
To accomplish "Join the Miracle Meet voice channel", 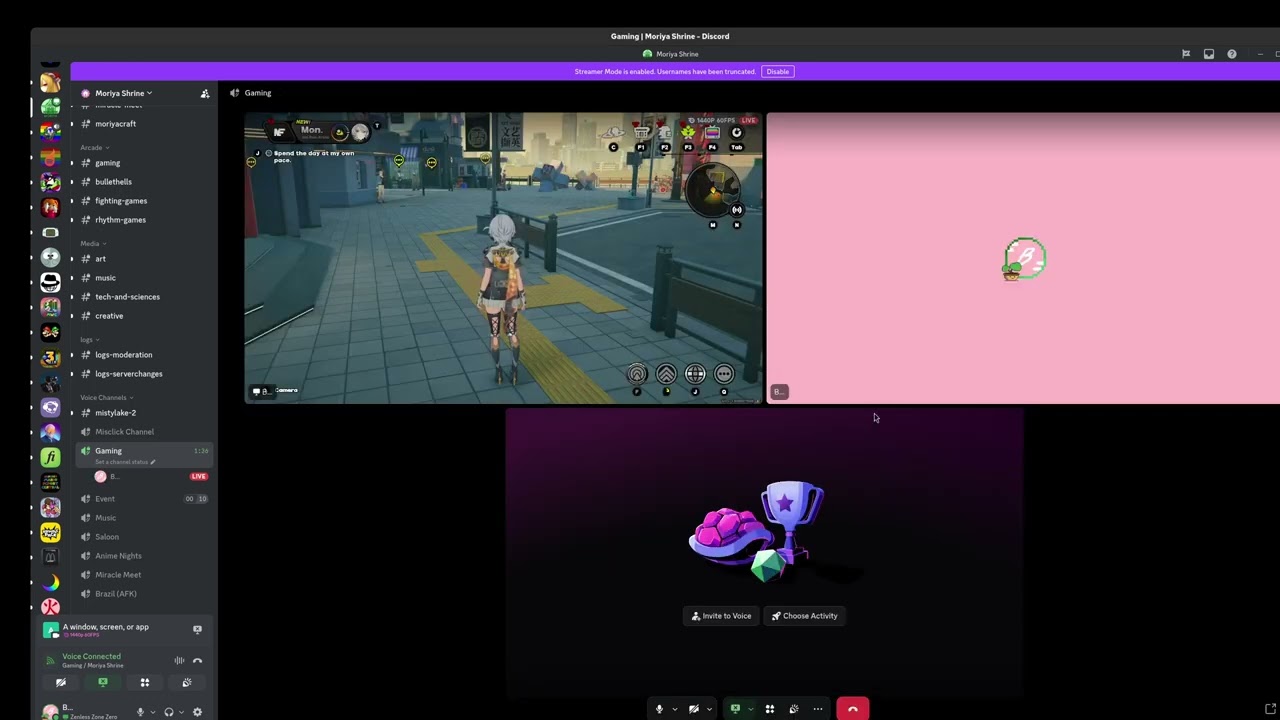I will (x=118, y=575).
